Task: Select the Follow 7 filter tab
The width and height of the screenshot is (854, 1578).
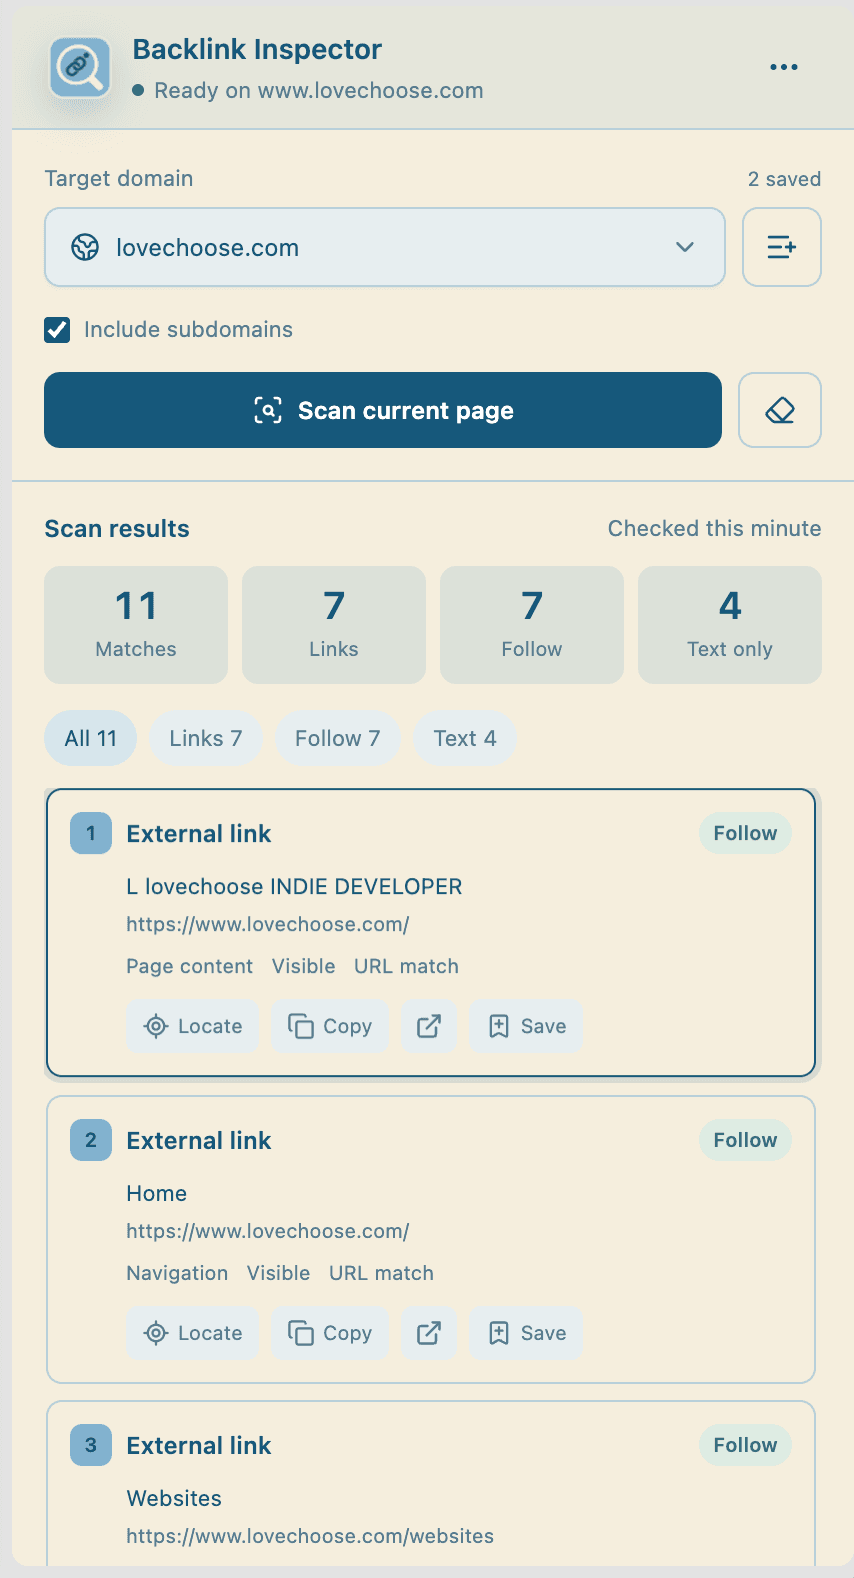Action: tap(337, 738)
